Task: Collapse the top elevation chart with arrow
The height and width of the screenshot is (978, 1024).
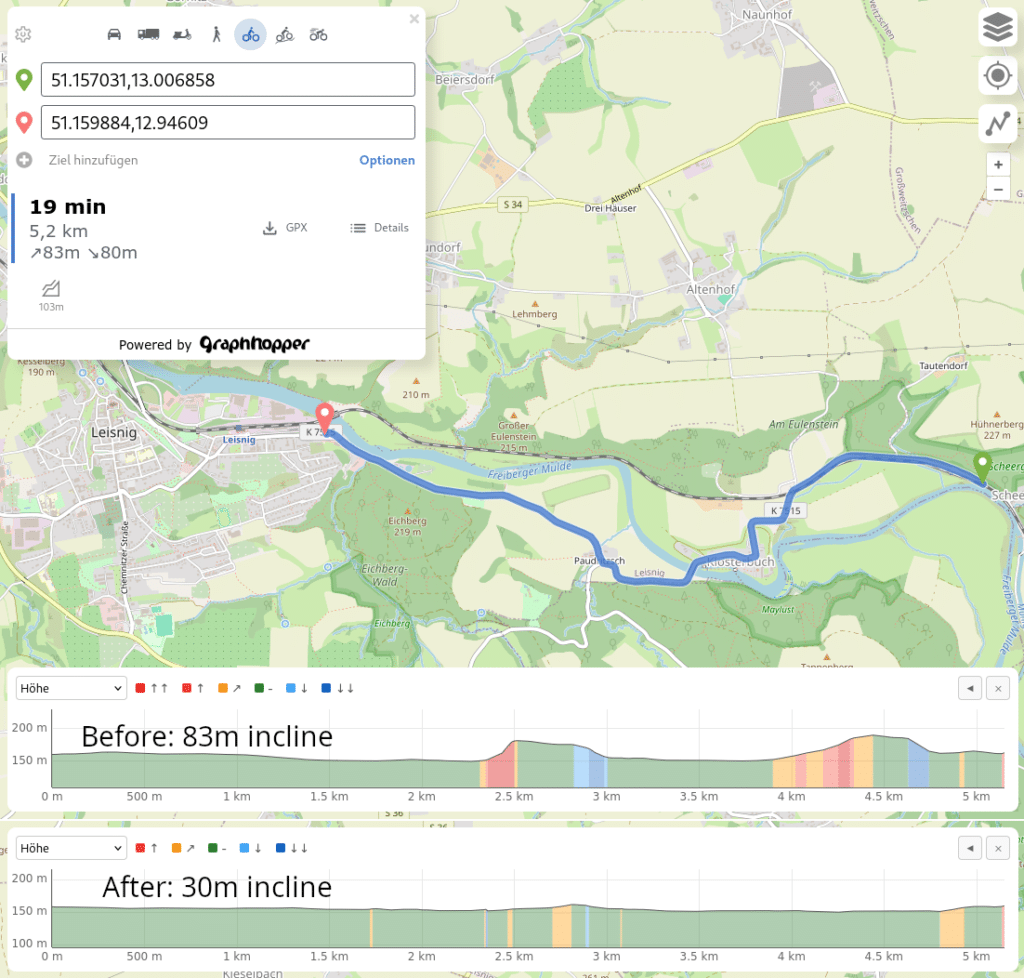Action: pyautogui.click(x=968, y=688)
